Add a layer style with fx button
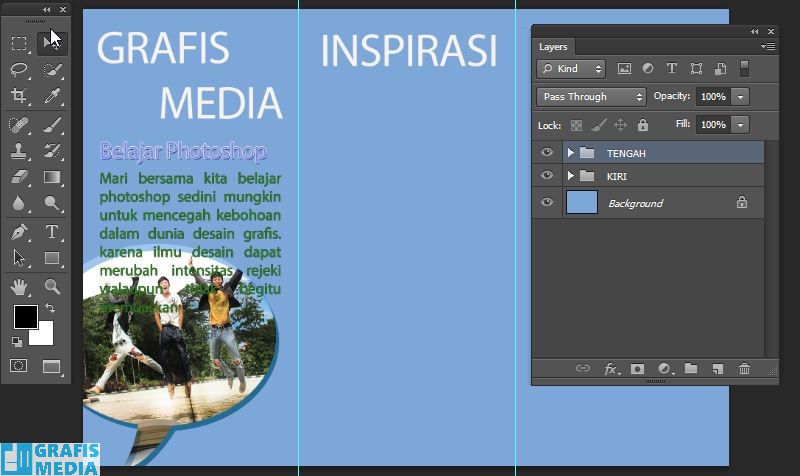The height and width of the screenshot is (476, 800). pyautogui.click(x=611, y=369)
